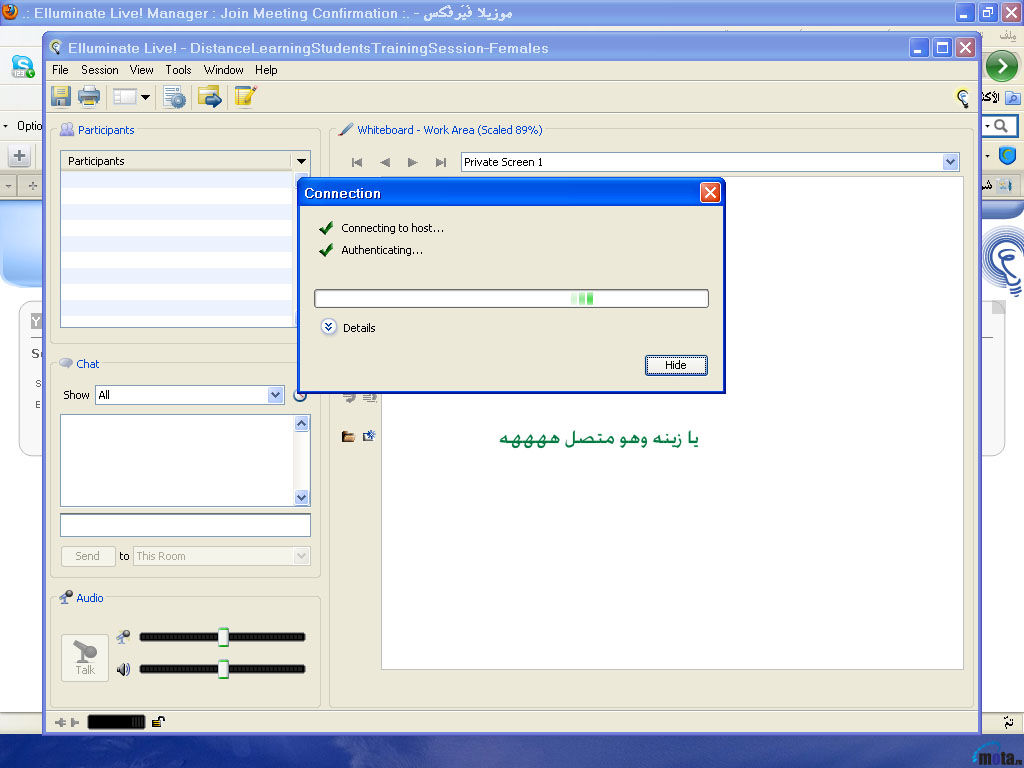
Task: Click the Talk microphone button
Action: (85, 658)
